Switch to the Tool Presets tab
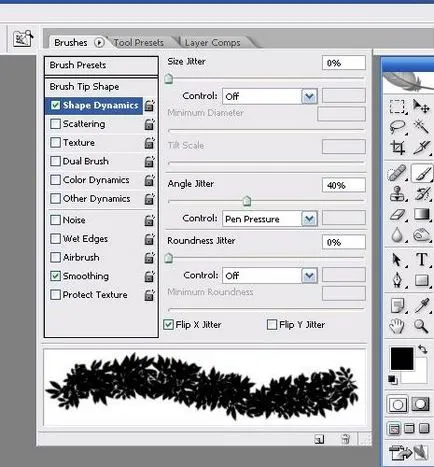 139,43
